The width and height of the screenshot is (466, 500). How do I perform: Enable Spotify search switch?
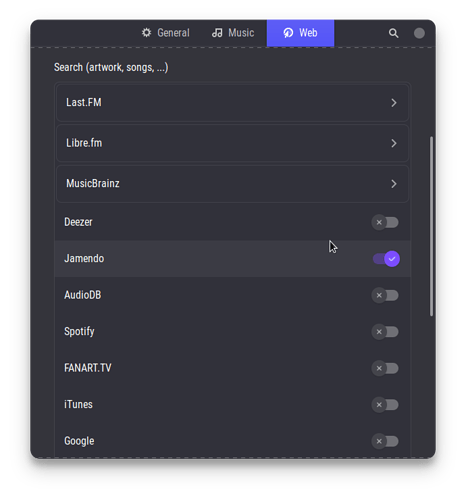click(385, 332)
